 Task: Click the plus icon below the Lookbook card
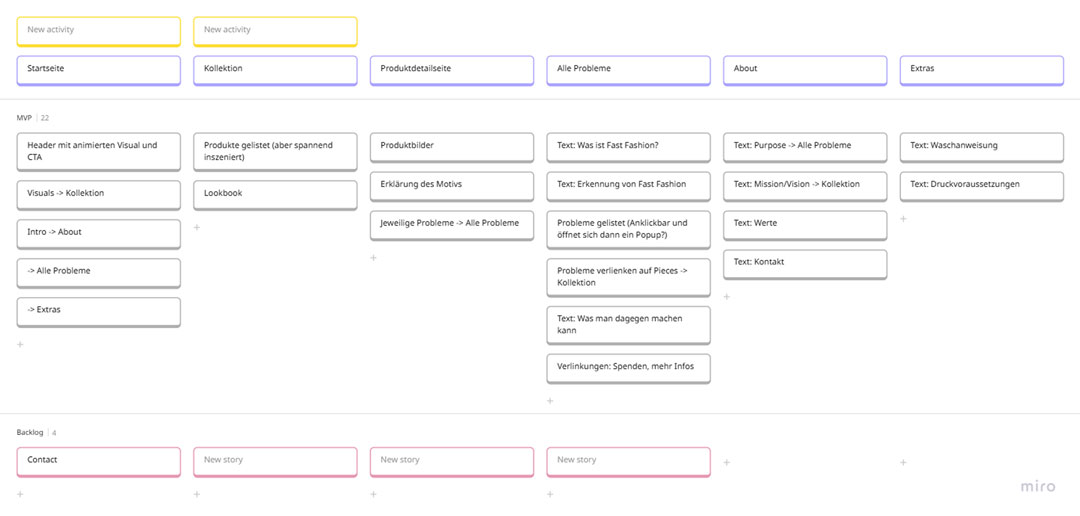[x=197, y=227]
